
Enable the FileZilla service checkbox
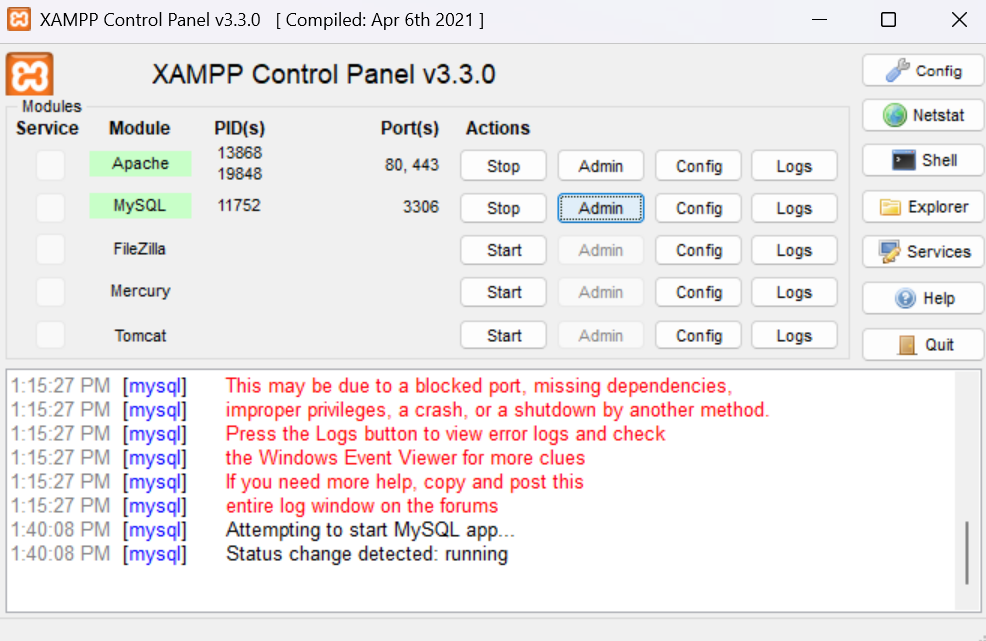coord(50,249)
